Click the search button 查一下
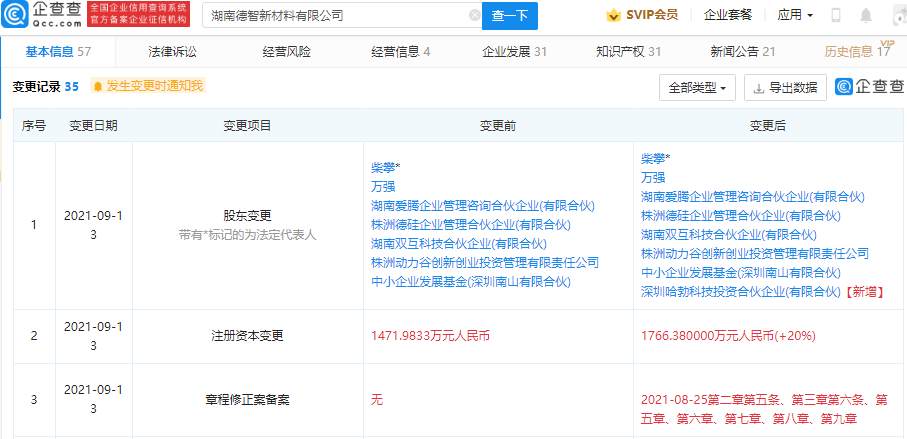Image resolution: width=907 pixels, height=439 pixels. coord(510,16)
